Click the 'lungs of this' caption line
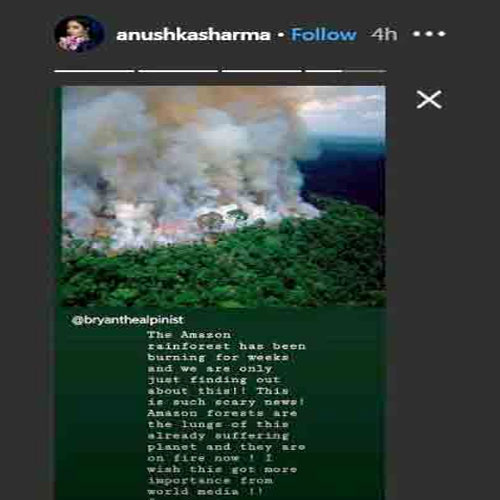Viewport: 500px width, 500px height. tap(235, 424)
